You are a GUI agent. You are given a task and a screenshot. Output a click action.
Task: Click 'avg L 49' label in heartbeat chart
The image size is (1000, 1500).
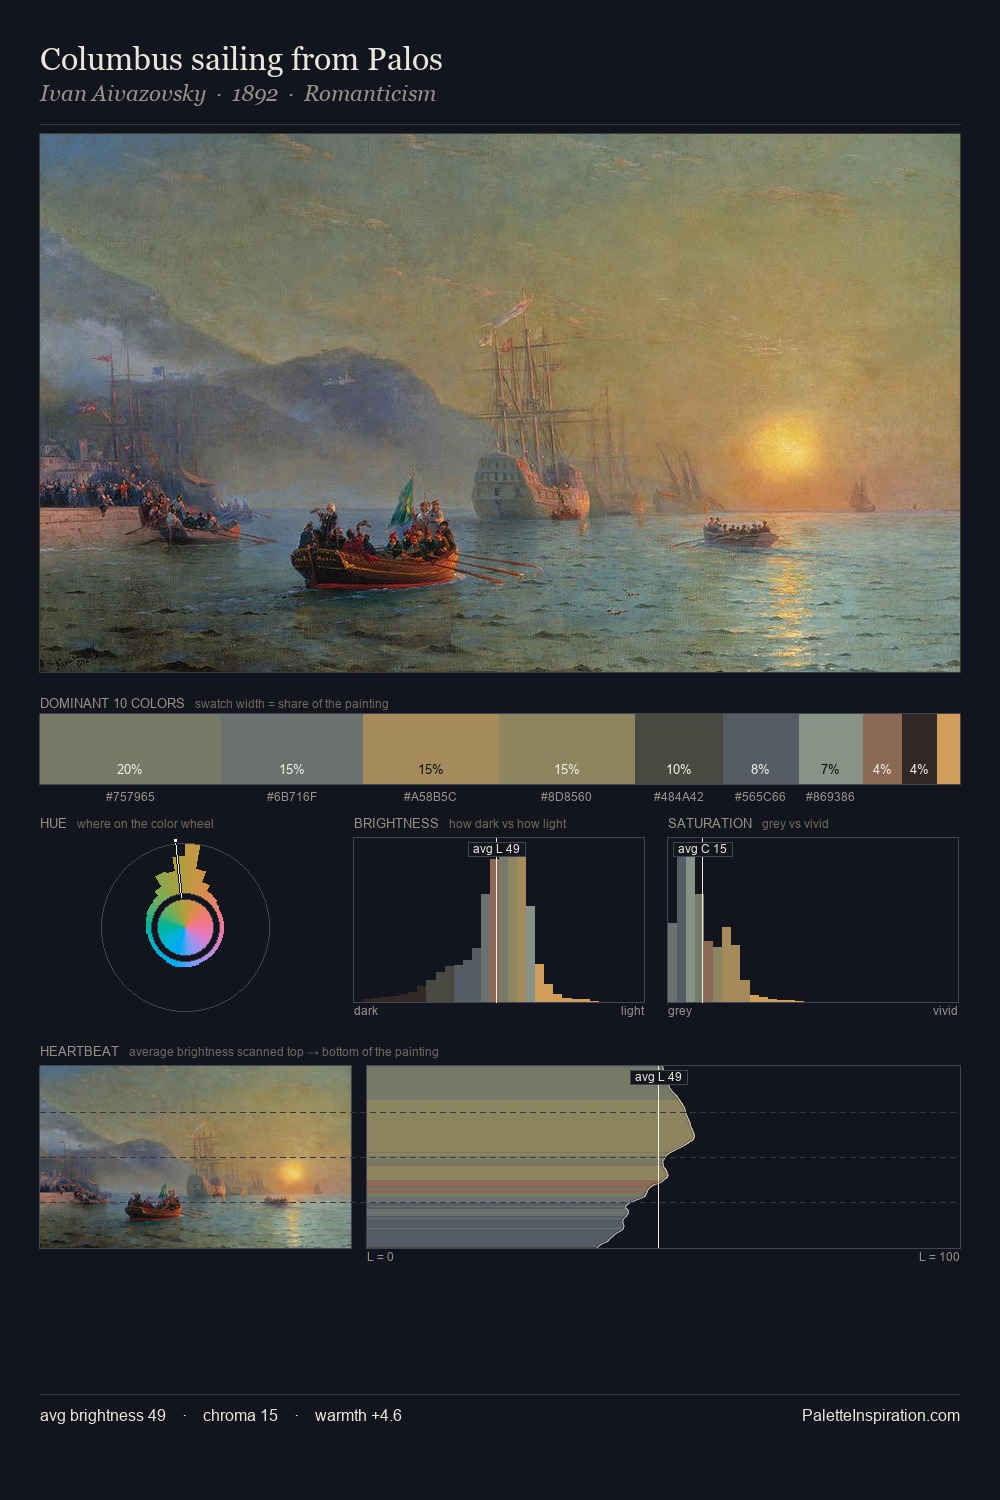pos(659,1077)
